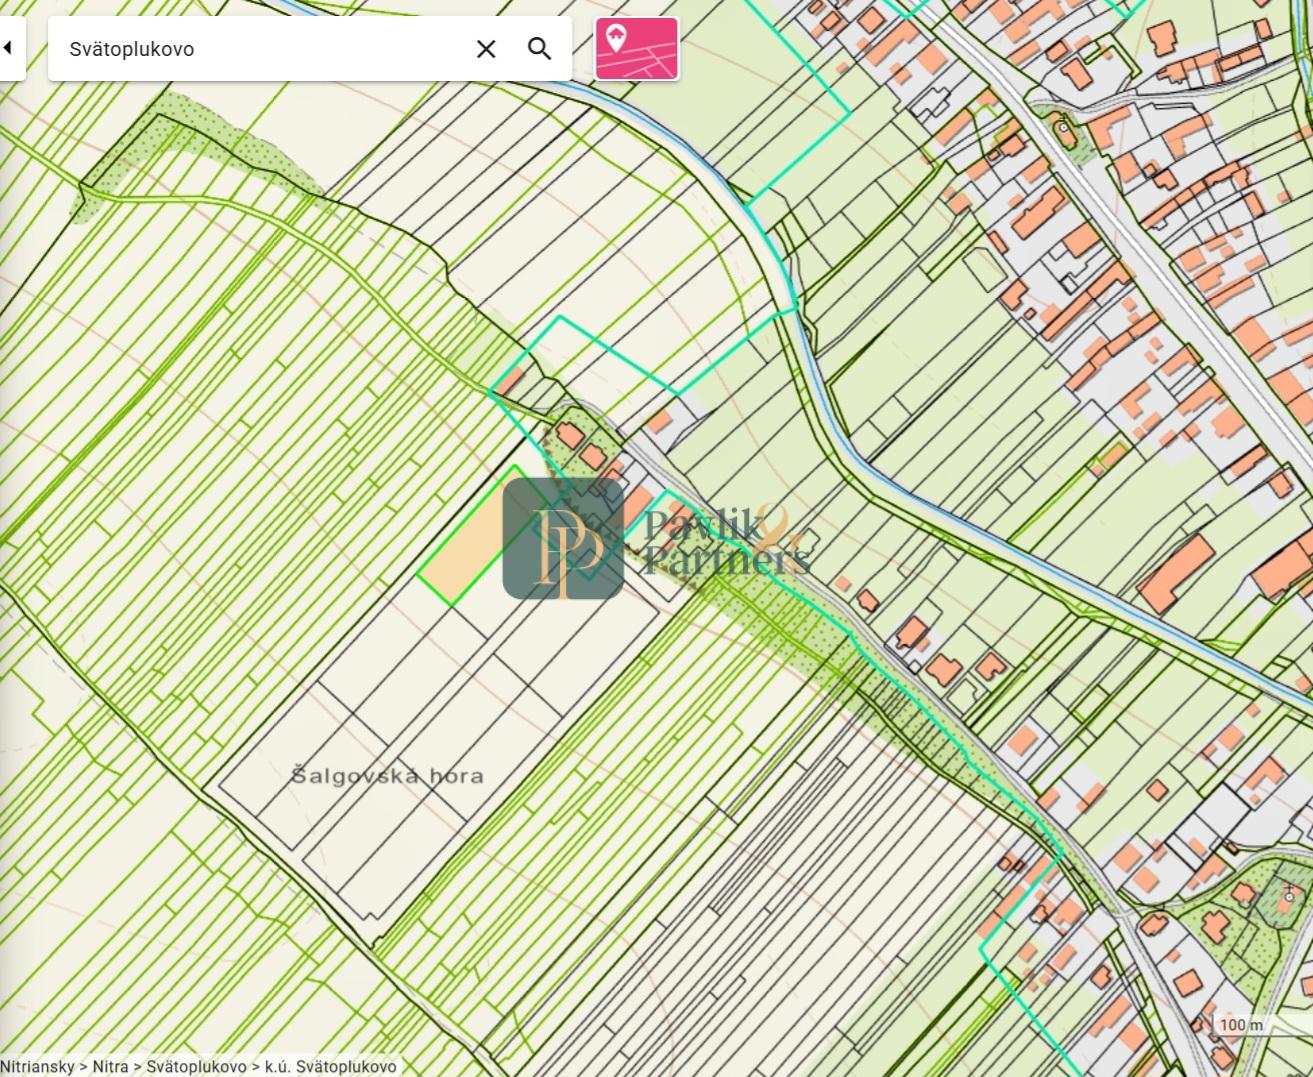Open the Svätoplukovo municipality breadcrumb
This screenshot has width=1313, height=1077.
tap(196, 1067)
